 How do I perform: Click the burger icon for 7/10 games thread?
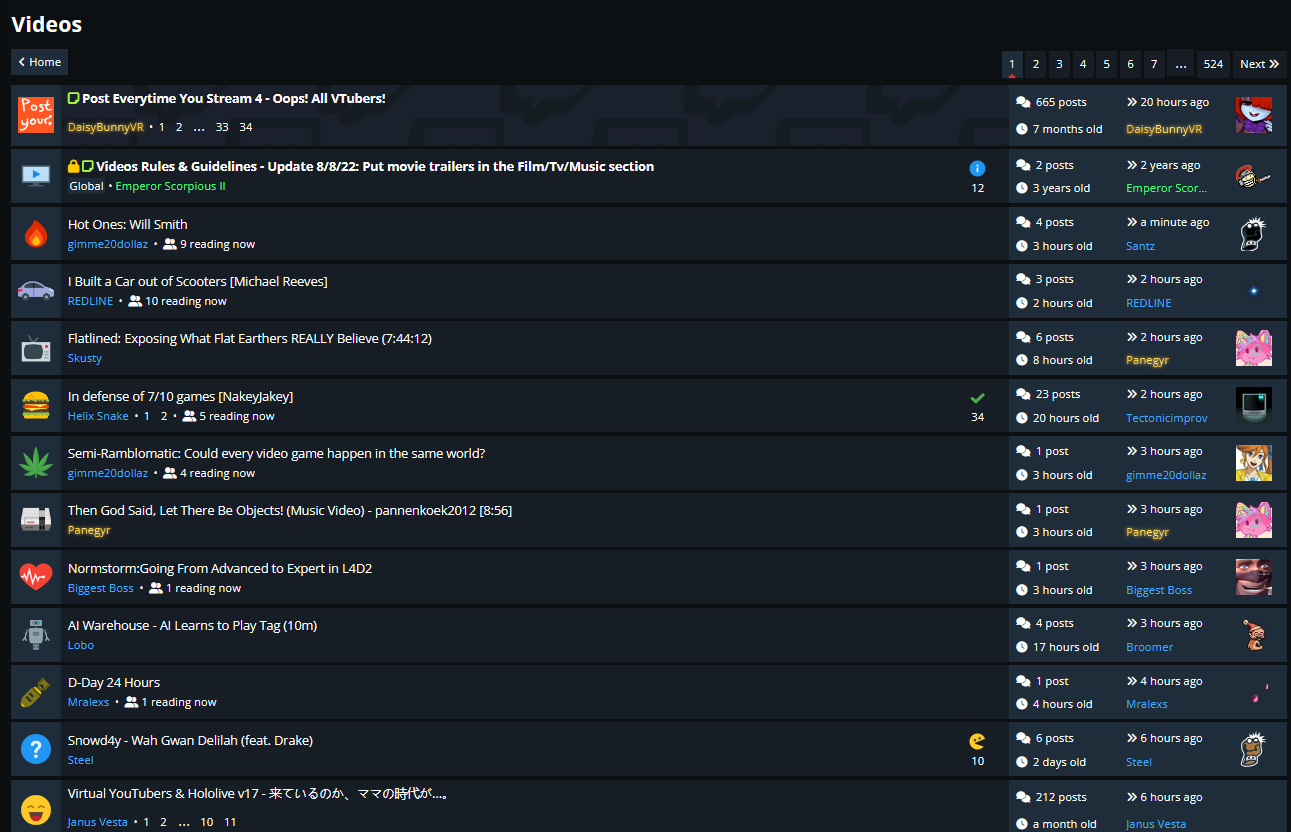pyautogui.click(x=36, y=406)
